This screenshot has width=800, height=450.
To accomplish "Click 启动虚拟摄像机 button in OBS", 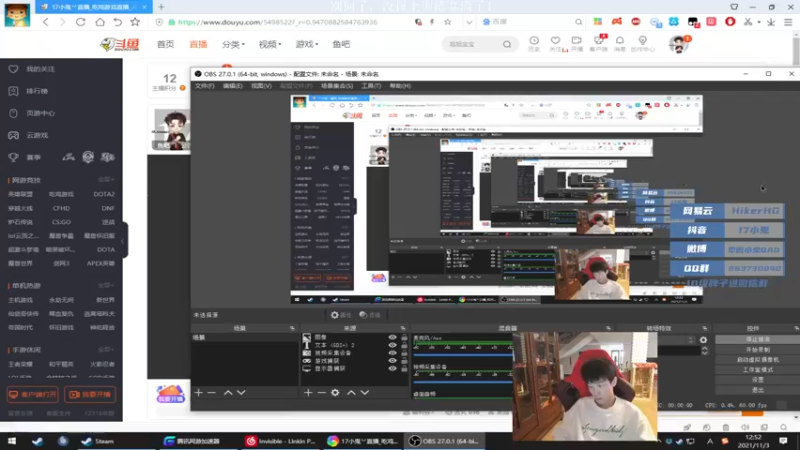I will coord(757,360).
